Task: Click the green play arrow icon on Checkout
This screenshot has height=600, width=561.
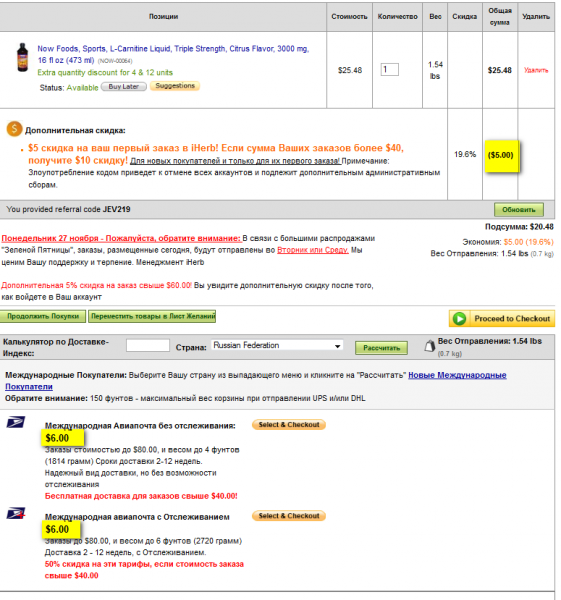Action: pos(459,319)
